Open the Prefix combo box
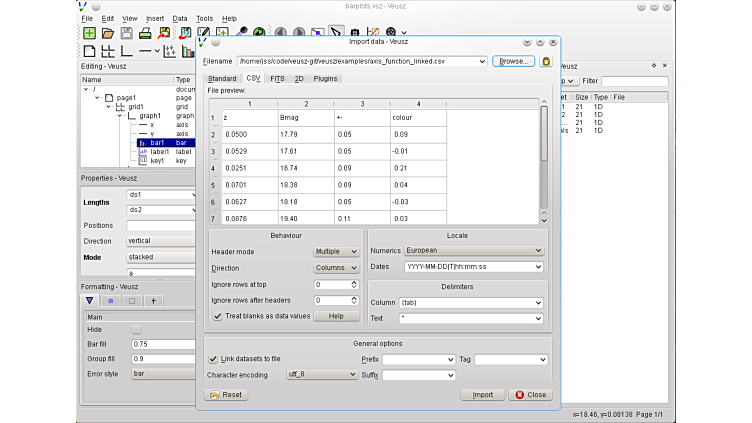The width and height of the screenshot is (752, 423). [419, 359]
